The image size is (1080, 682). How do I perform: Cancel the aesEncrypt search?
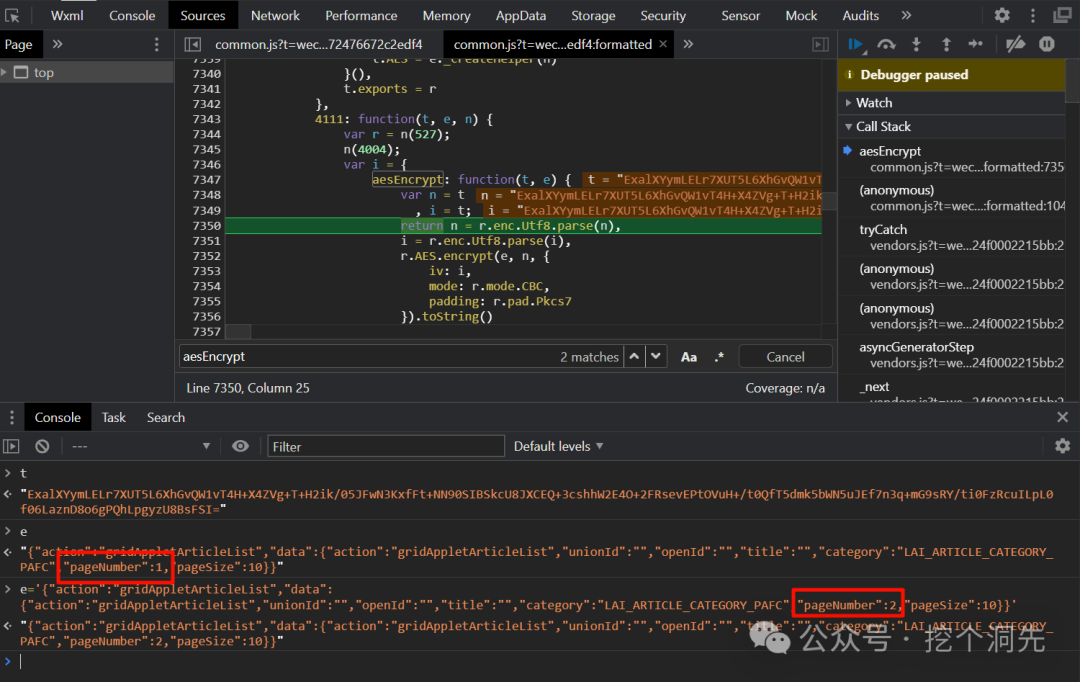(x=785, y=357)
